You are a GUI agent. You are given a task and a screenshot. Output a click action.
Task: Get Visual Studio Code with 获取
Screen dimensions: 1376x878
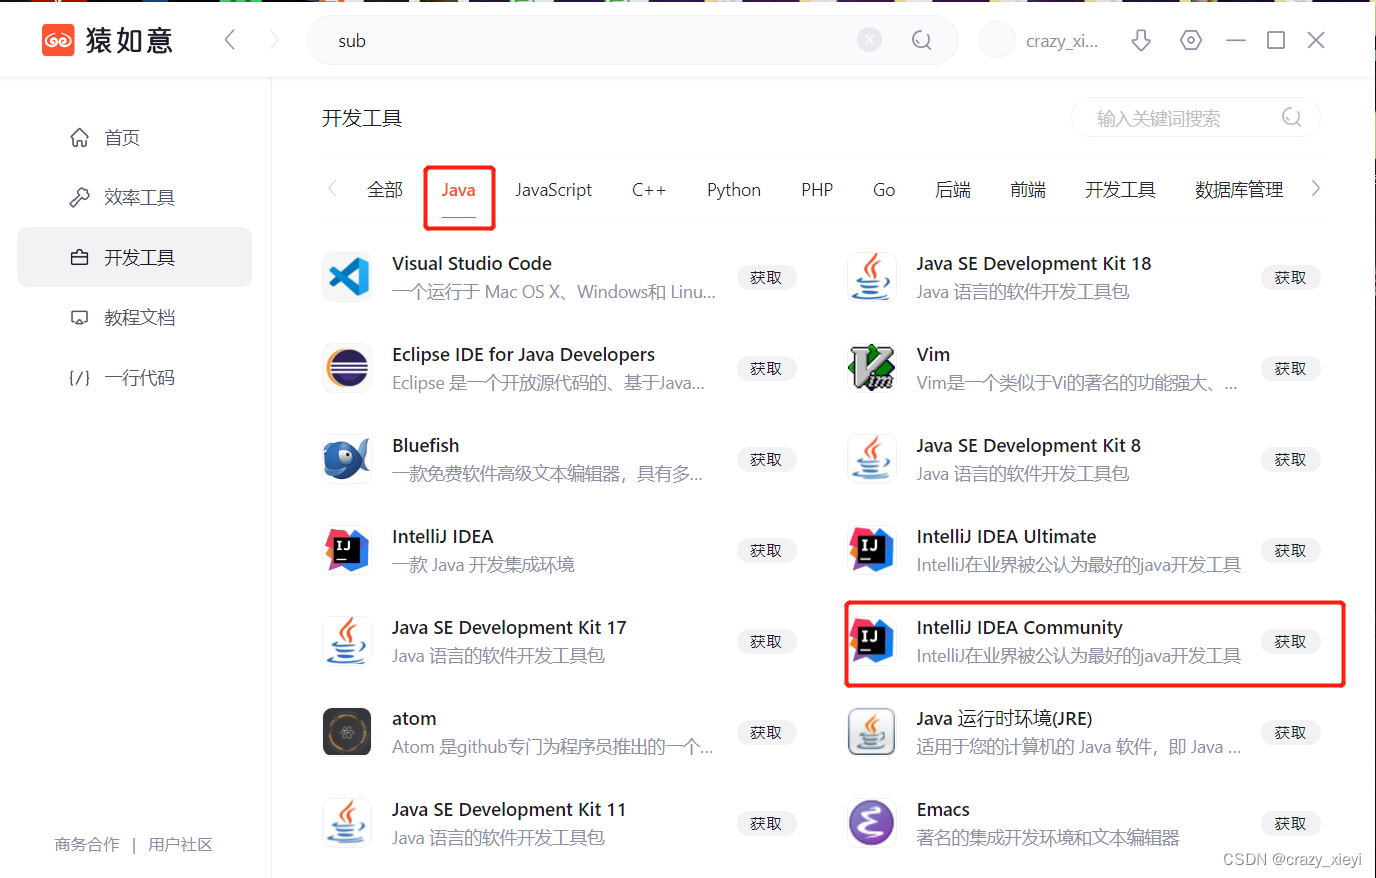click(766, 277)
